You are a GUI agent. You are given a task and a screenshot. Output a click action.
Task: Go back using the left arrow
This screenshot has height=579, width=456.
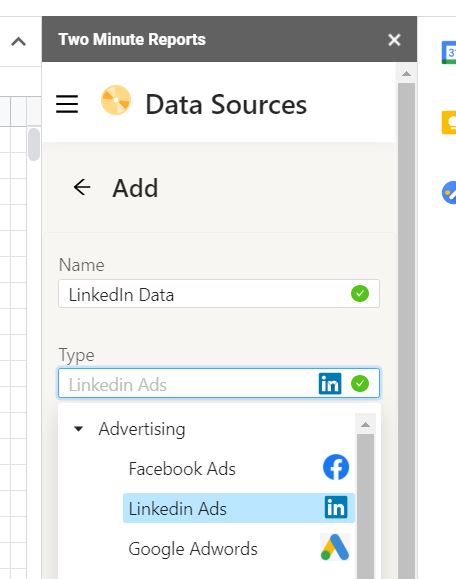click(82, 187)
